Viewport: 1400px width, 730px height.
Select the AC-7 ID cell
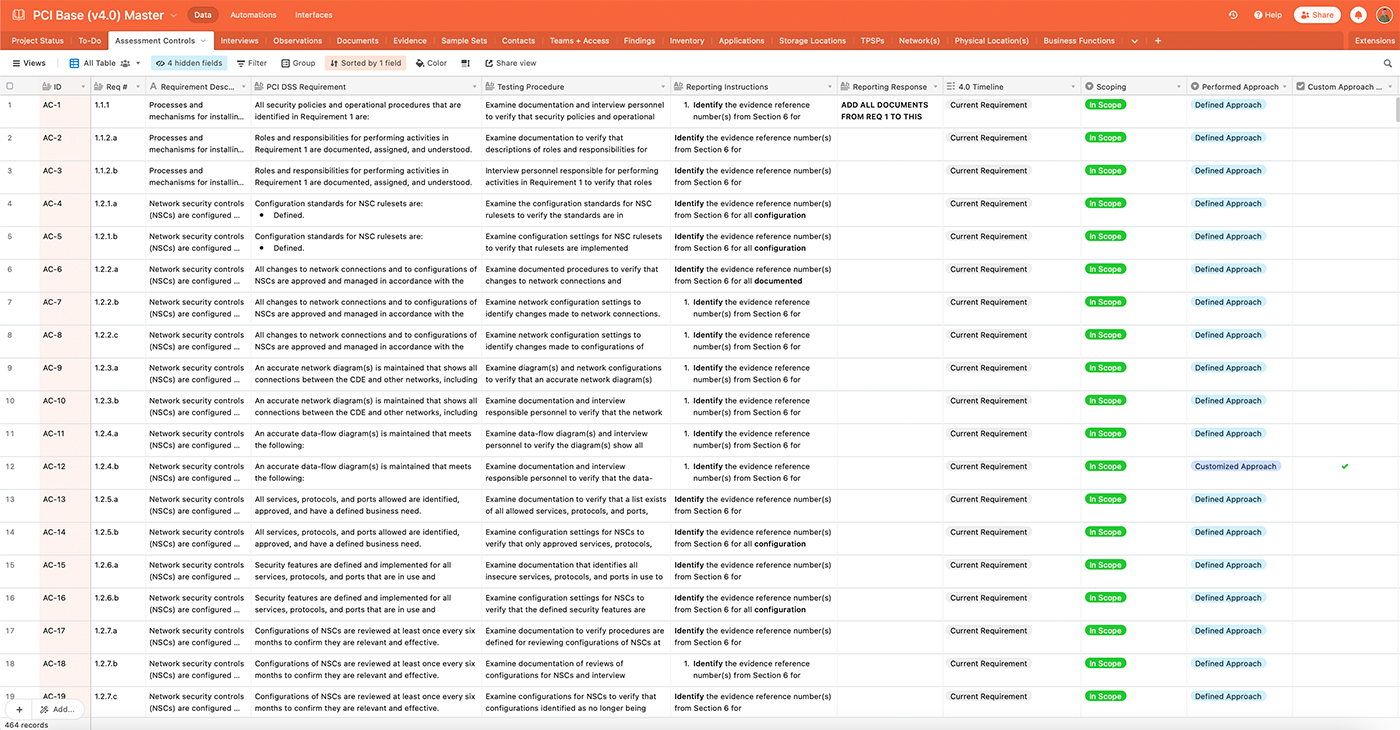tap(65, 309)
